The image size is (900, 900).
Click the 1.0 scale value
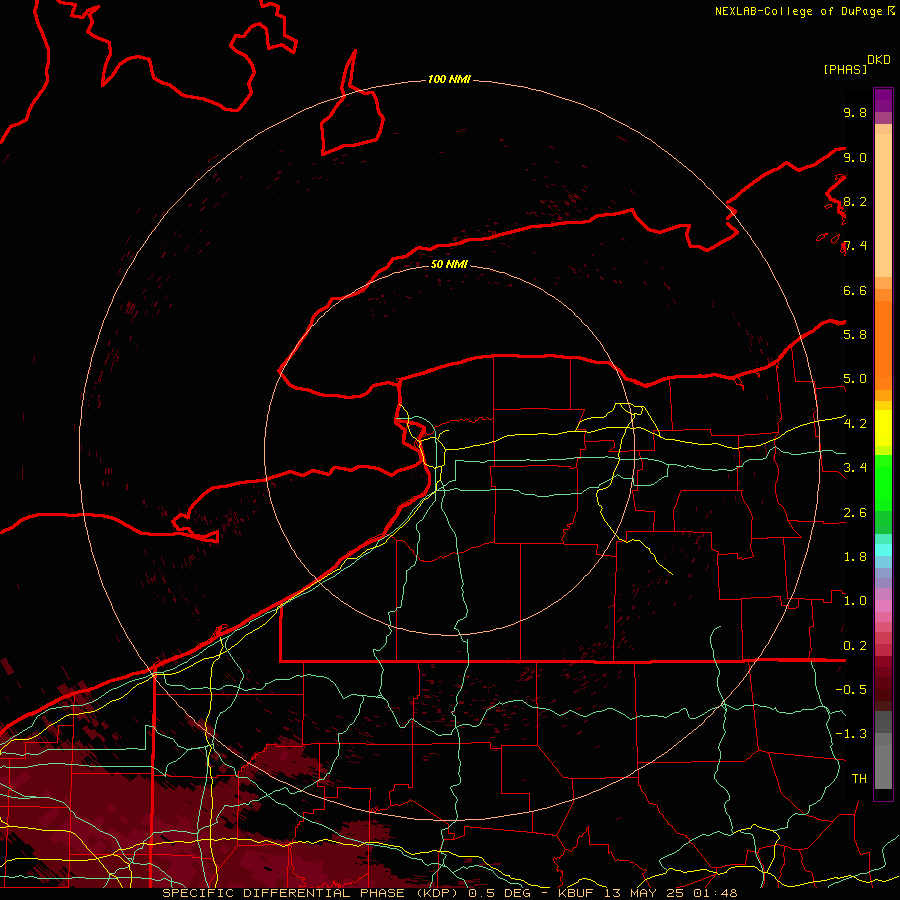(855, 600)
